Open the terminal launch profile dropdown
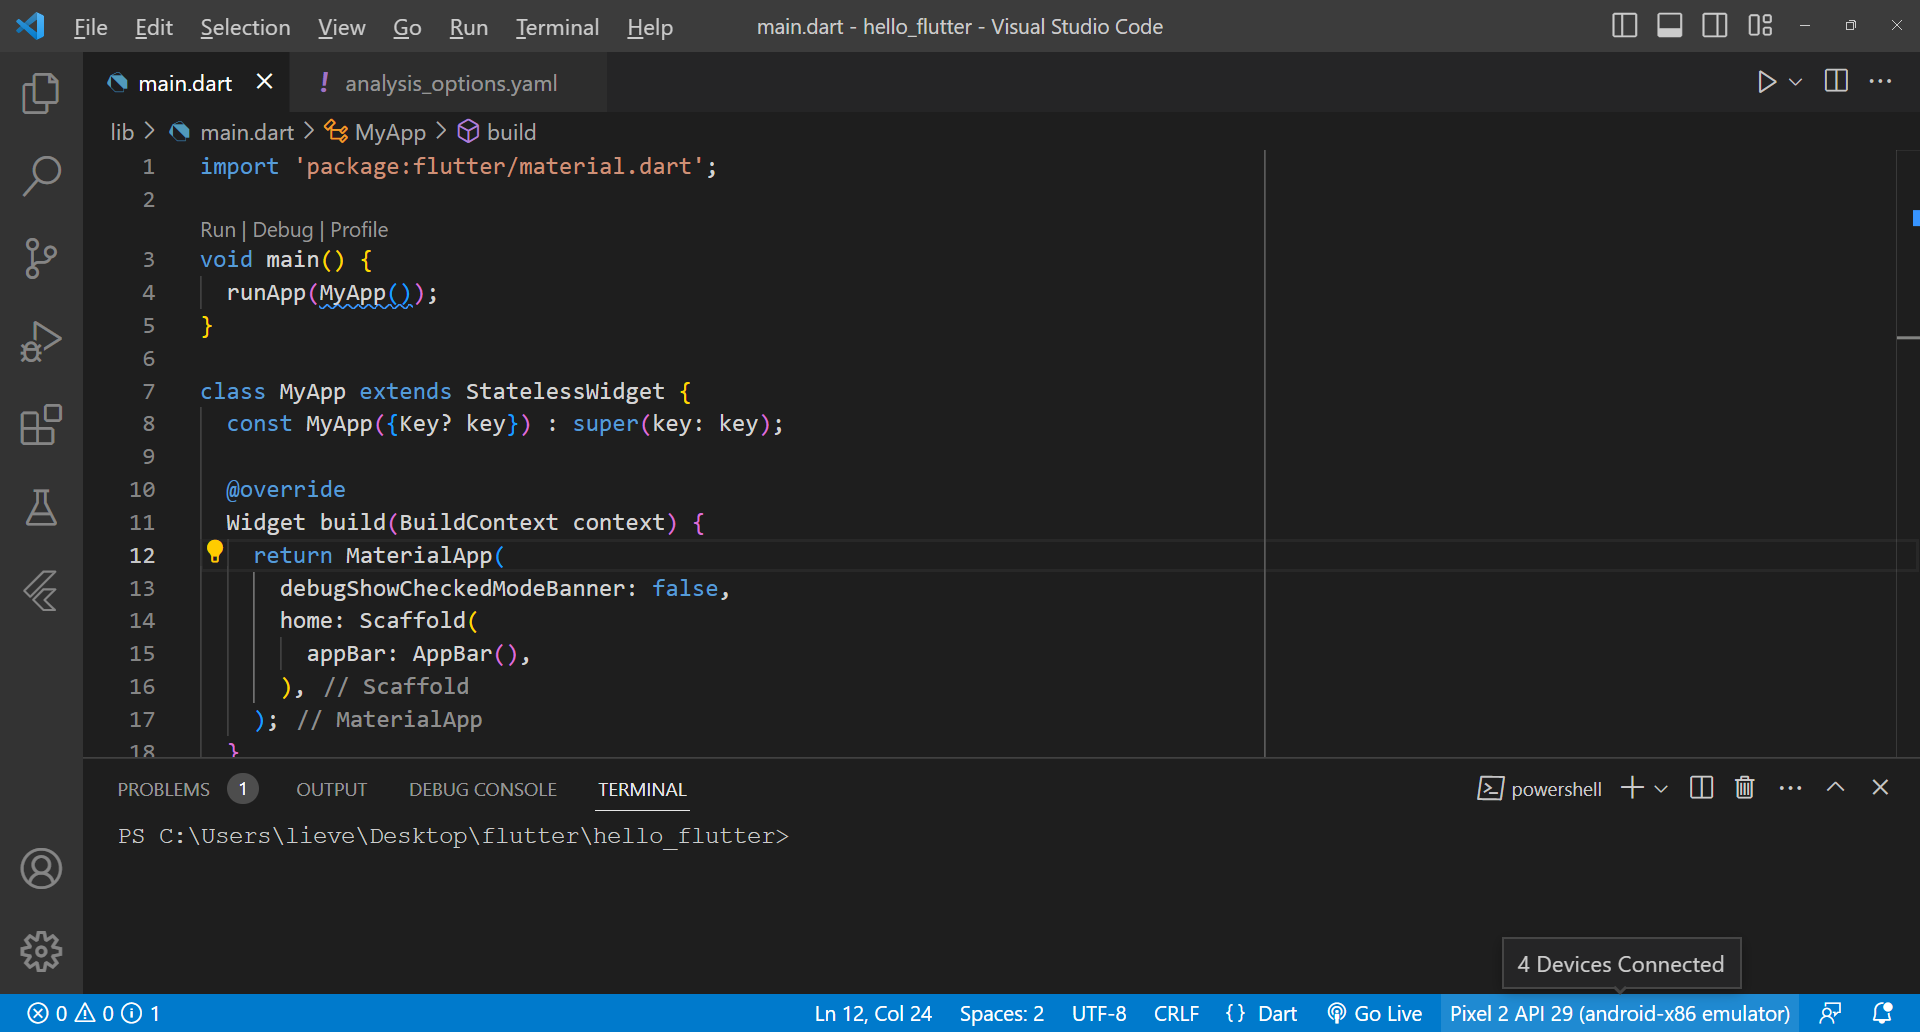The width and height of the screenshot is (1920, 1032). pyautogui.click(x=1661, y=789)
